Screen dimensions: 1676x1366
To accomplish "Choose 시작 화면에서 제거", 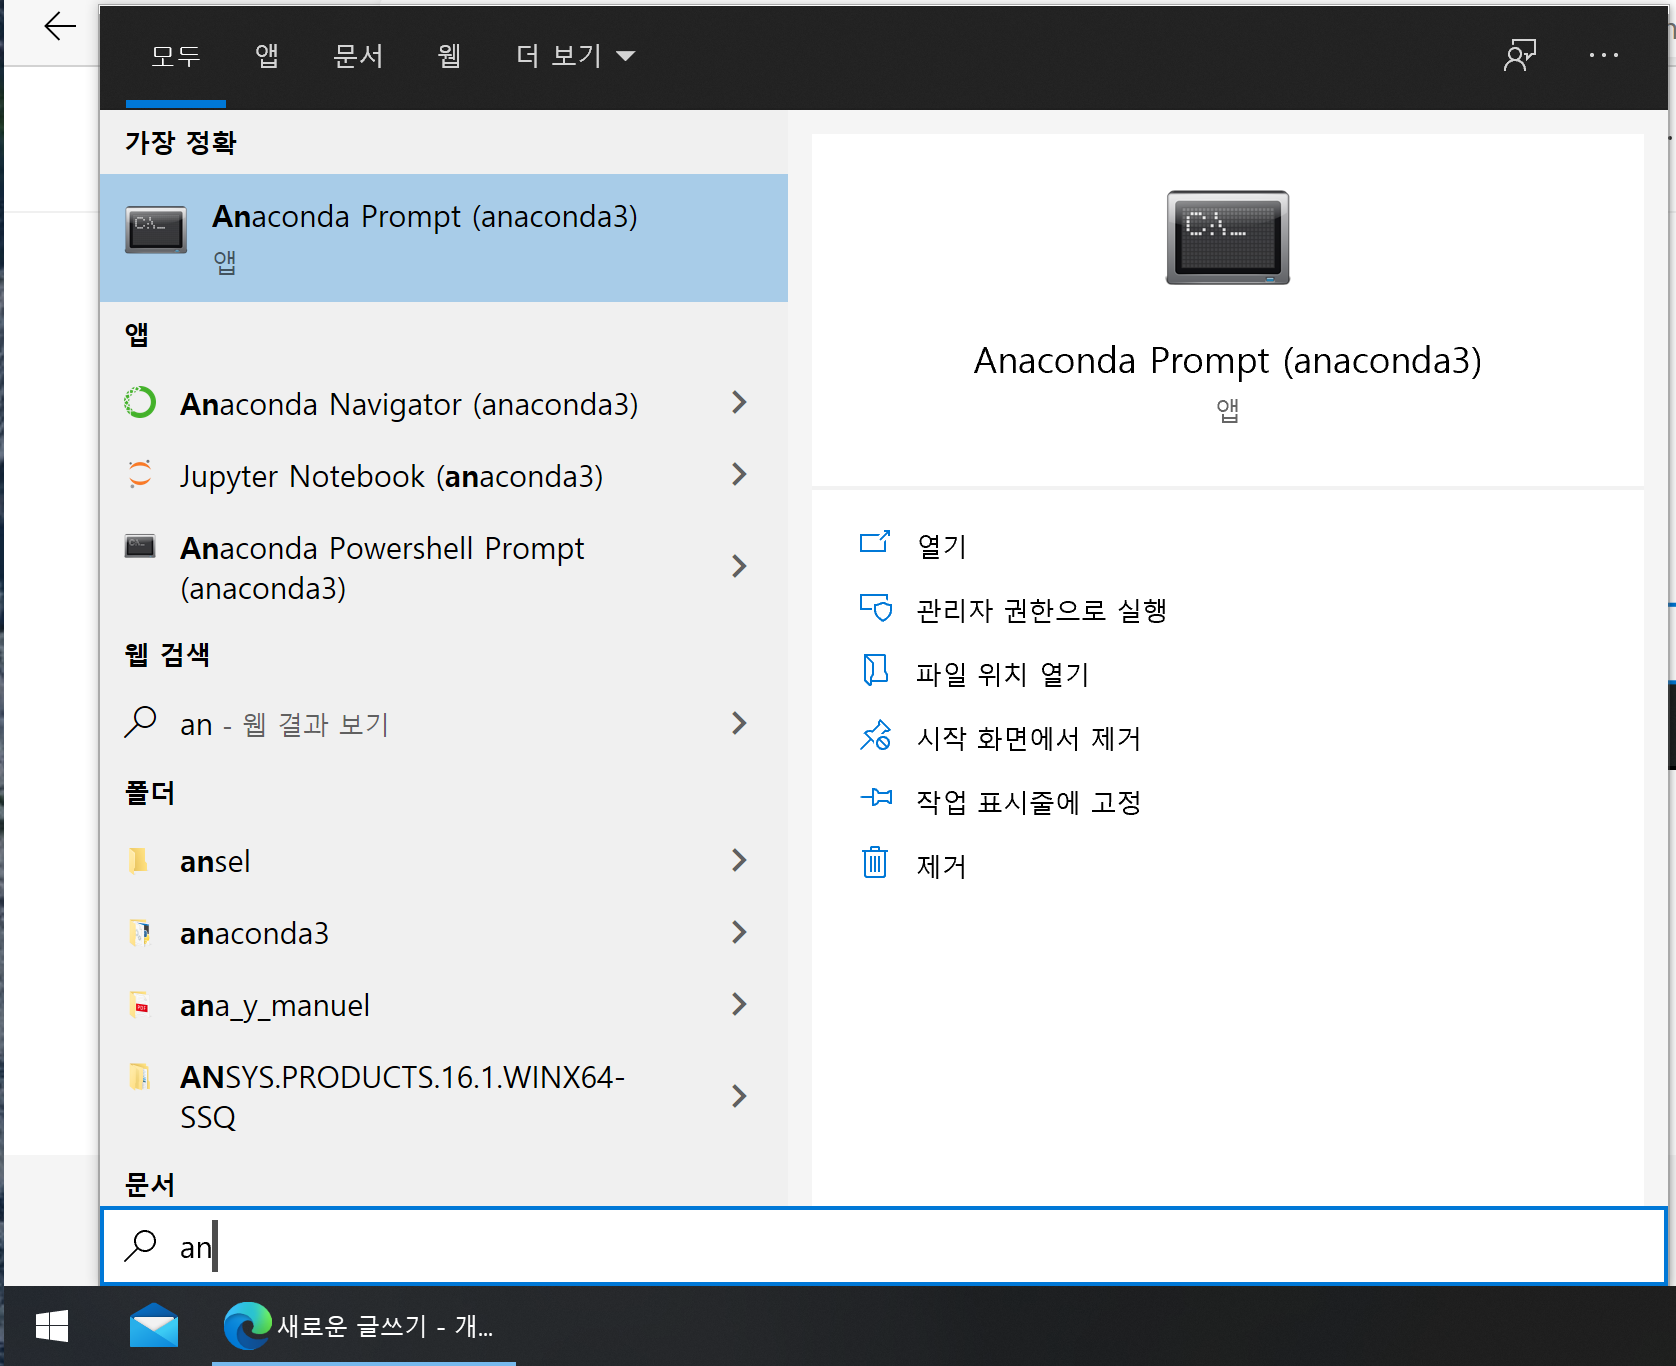I will tap(1029, 738).
